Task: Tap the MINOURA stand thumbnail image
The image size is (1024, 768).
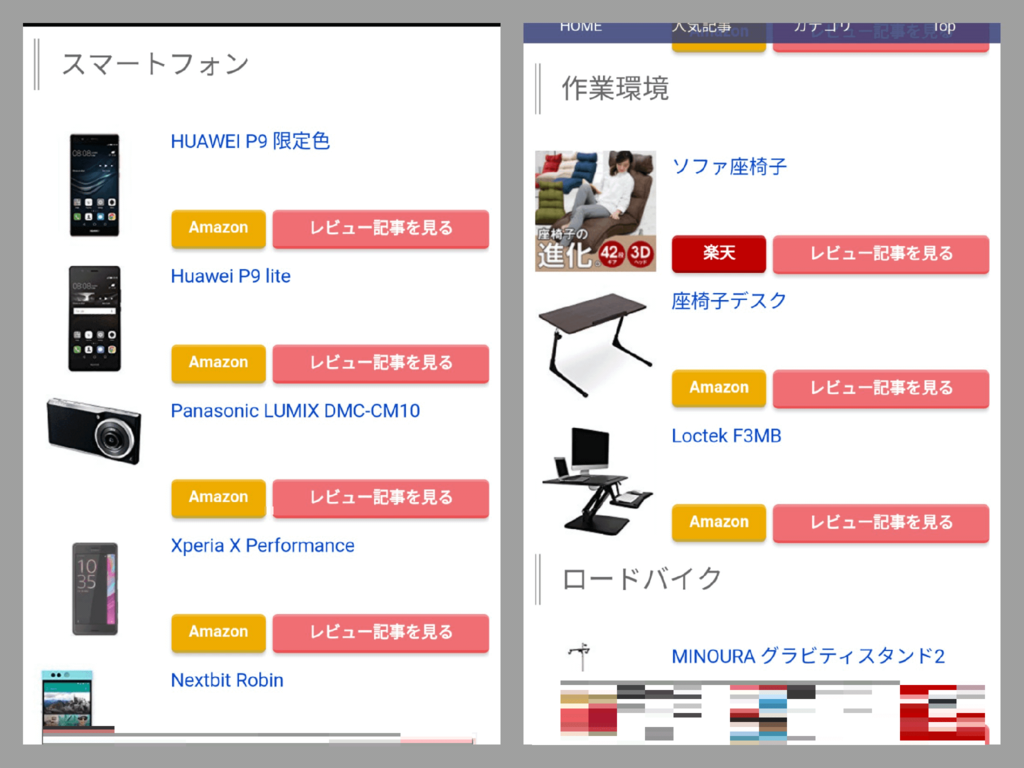Action: point(579,656)
